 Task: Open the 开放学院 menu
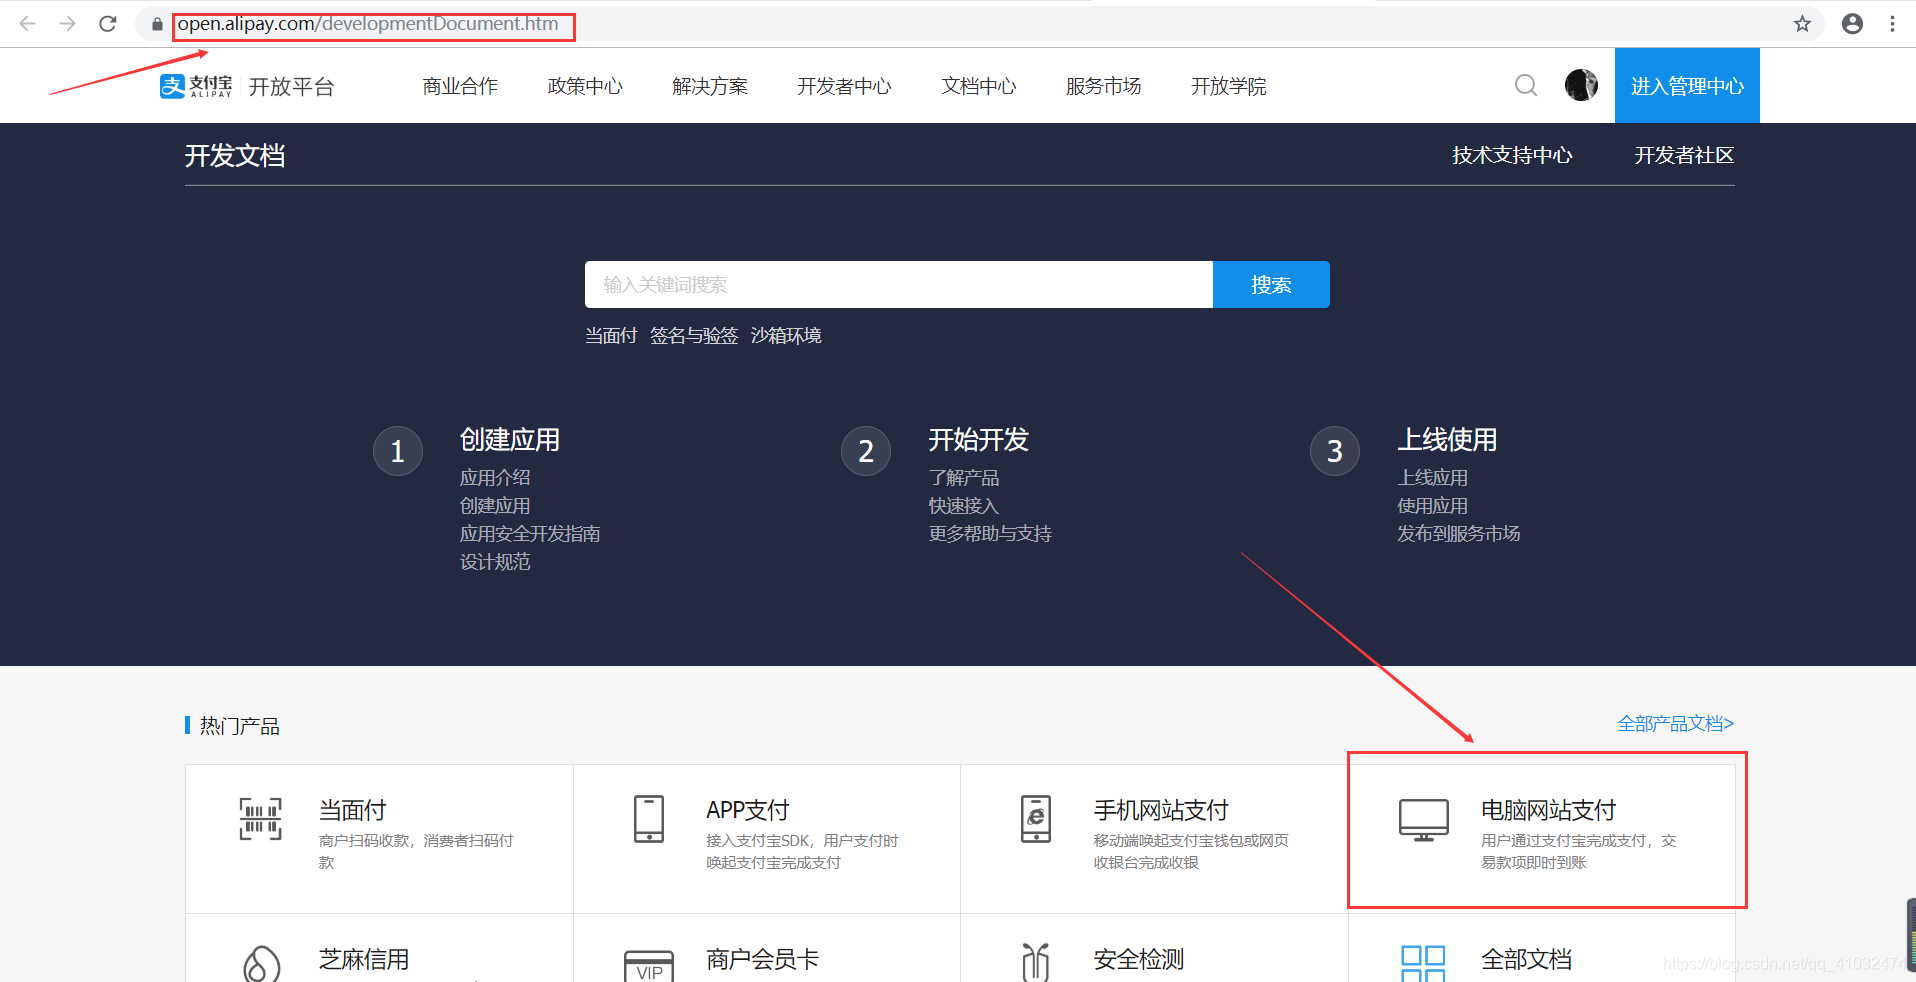[1229, 86]
